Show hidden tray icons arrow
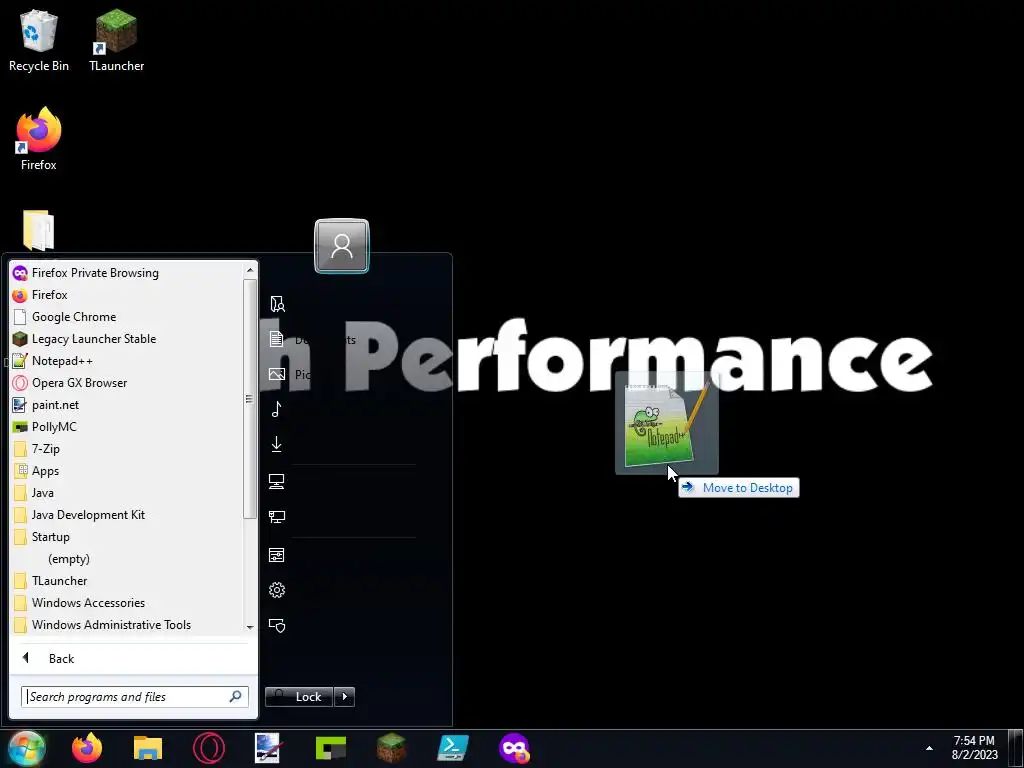Image resolution: width=1024 pixels, height=768 pixels. click(x=929, y=748)
